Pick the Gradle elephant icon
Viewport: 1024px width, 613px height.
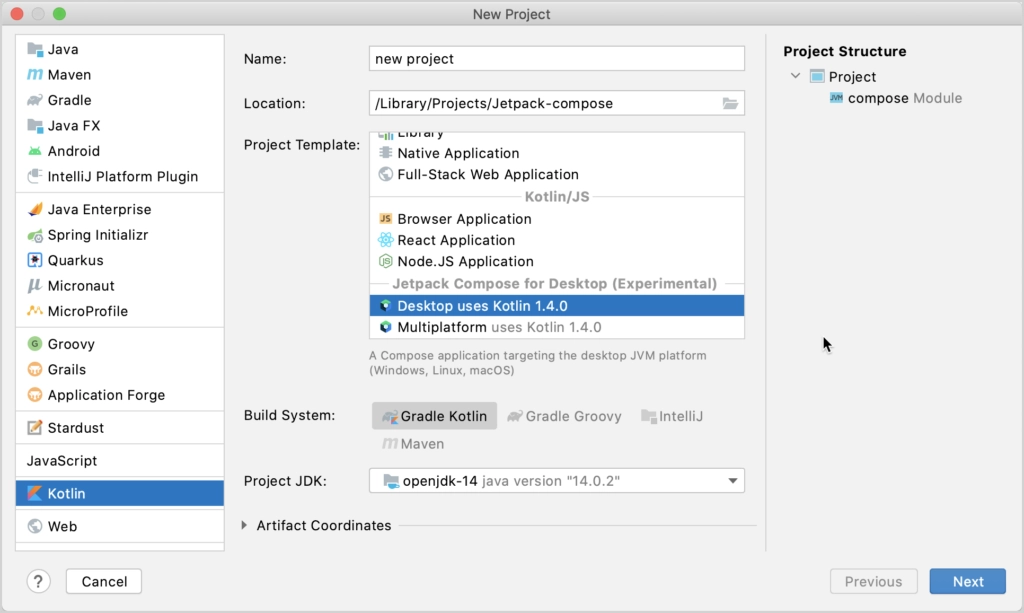point(35,100)
